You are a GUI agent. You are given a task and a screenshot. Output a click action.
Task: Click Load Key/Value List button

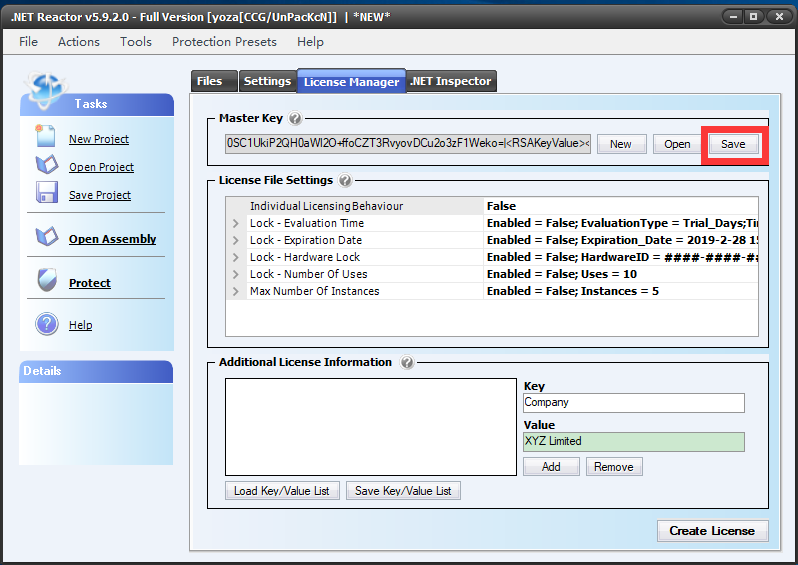click(282, 491)
